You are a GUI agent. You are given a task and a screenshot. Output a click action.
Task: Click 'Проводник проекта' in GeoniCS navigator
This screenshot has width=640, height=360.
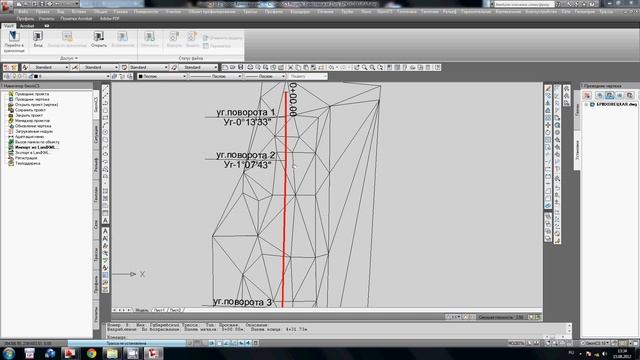point(32,94)
